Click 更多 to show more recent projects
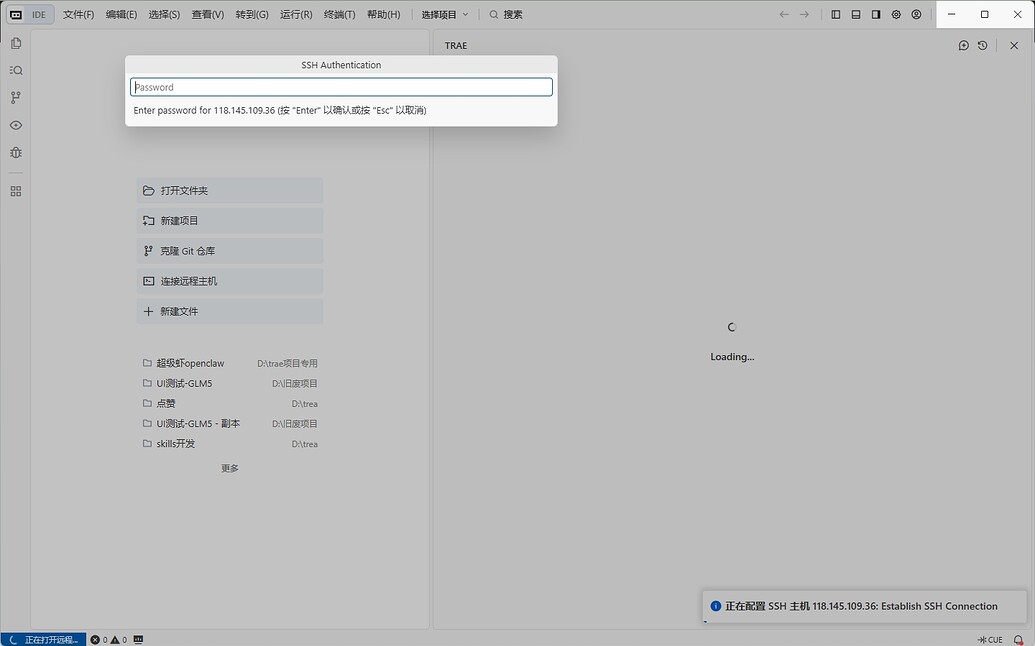This screenshot has width=1035, height=646. pos(230,468)
